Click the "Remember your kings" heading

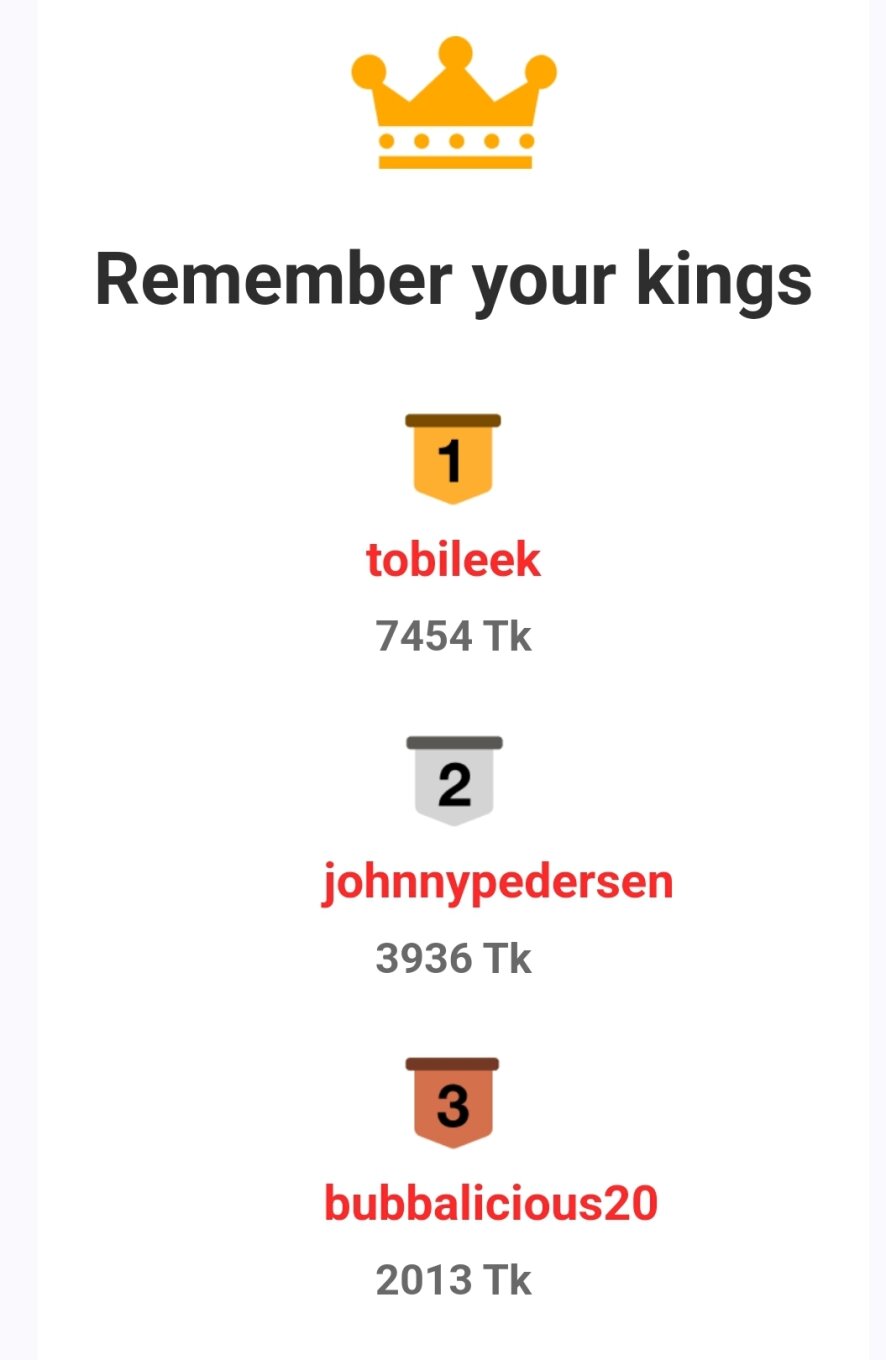[453, 280]
